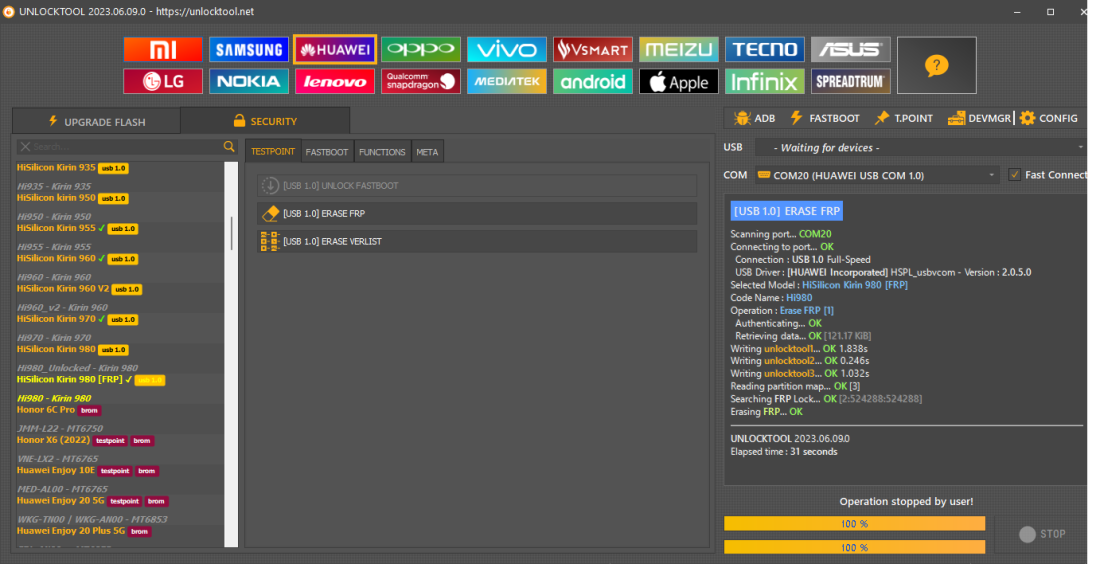This screenshot has height=564, width=1100.
Task: Select the LG brand tile
Action: point(163,81)
